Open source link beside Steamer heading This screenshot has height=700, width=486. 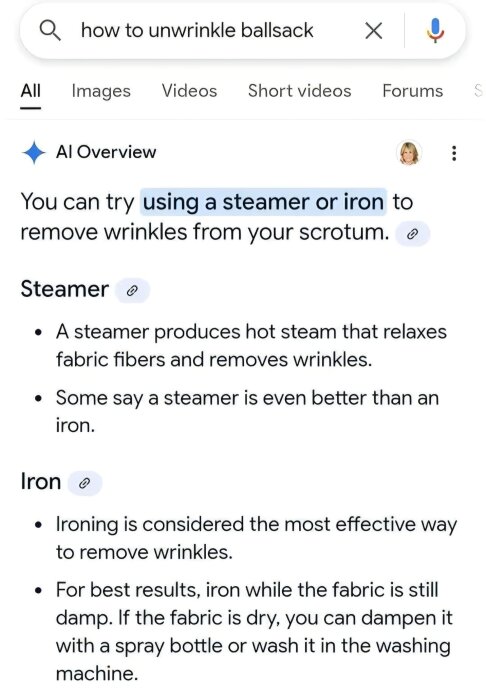(x=132, y=291)
